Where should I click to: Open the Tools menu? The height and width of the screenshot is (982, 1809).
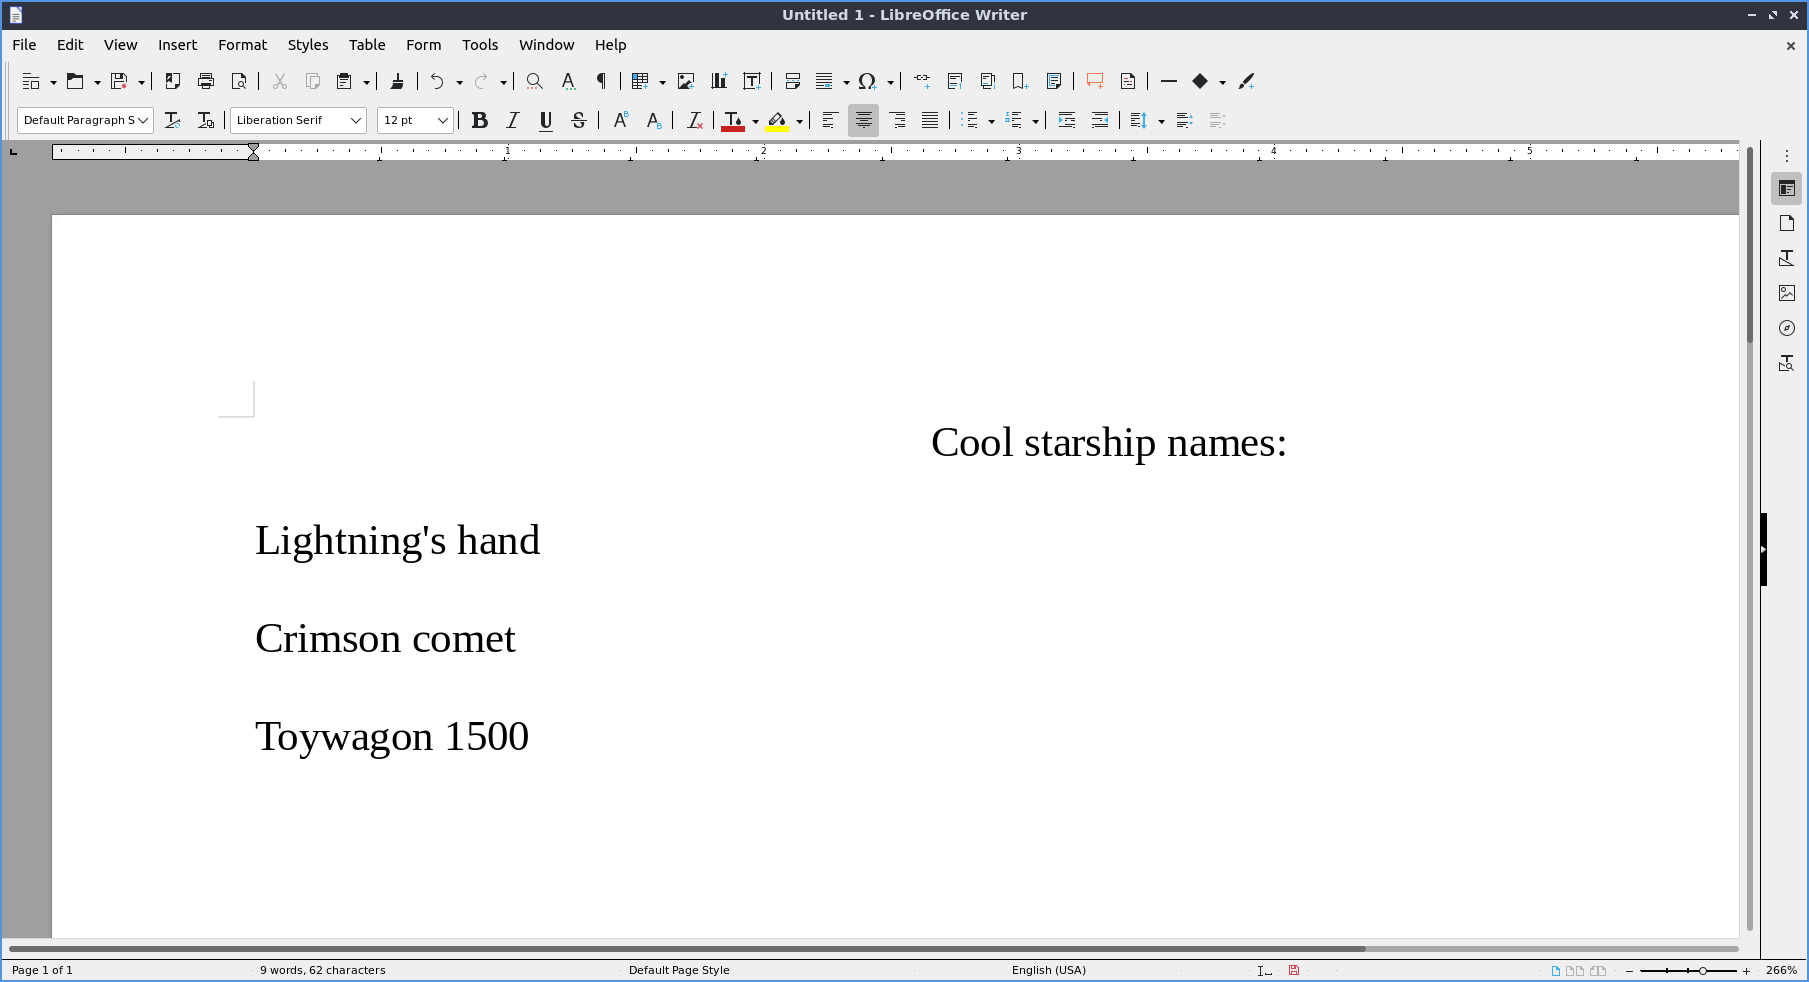click(479, 45)
